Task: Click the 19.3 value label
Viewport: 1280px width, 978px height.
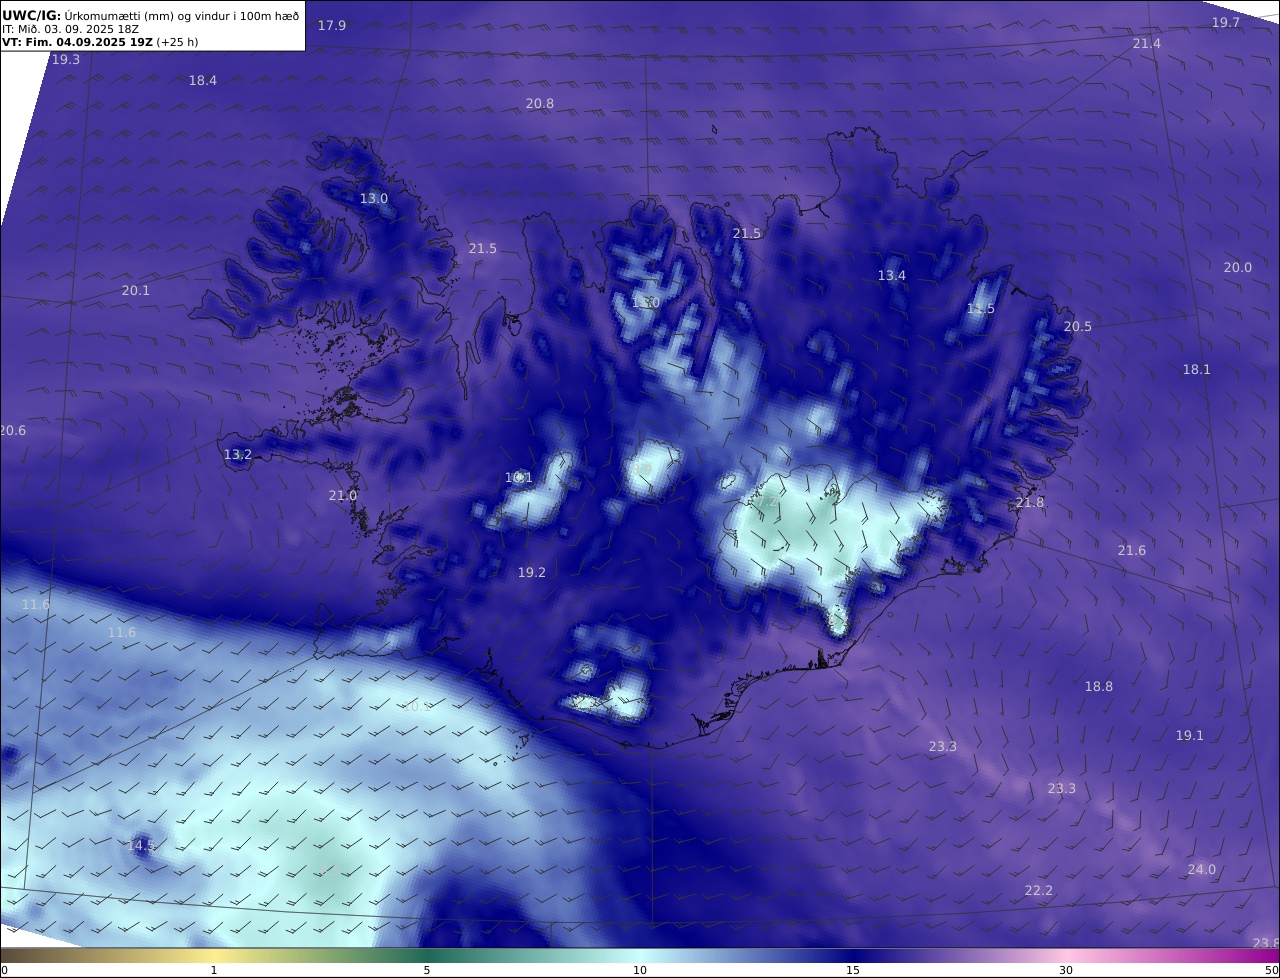Action: [x=66, y=59]
